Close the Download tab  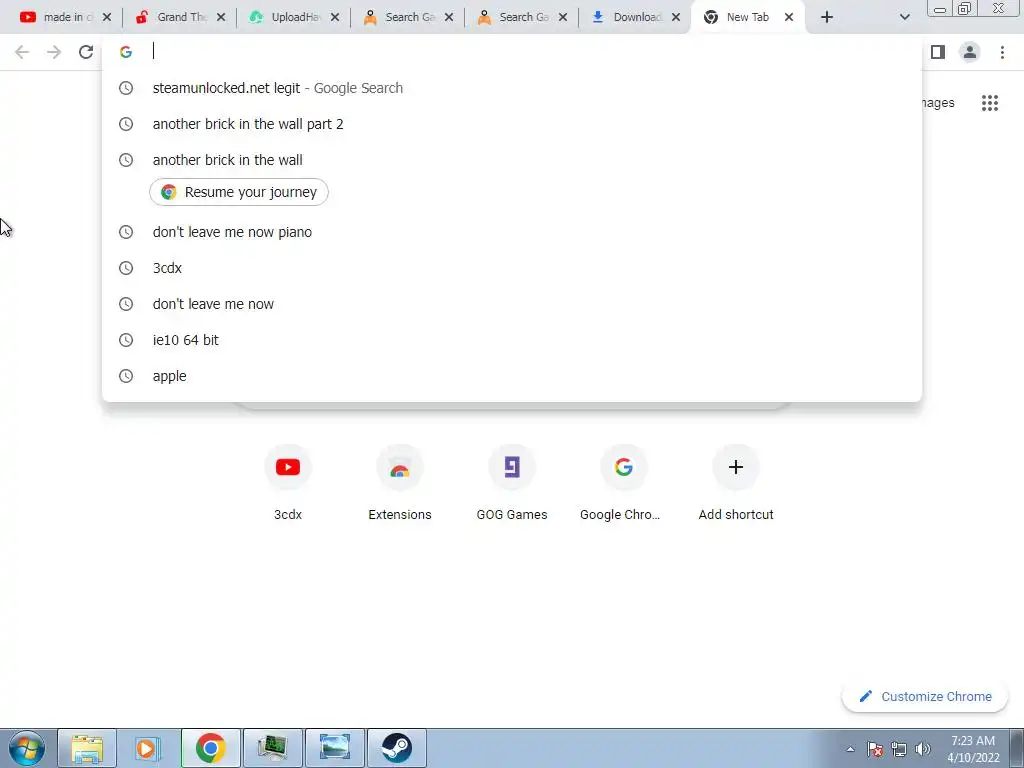coord(677,17)
